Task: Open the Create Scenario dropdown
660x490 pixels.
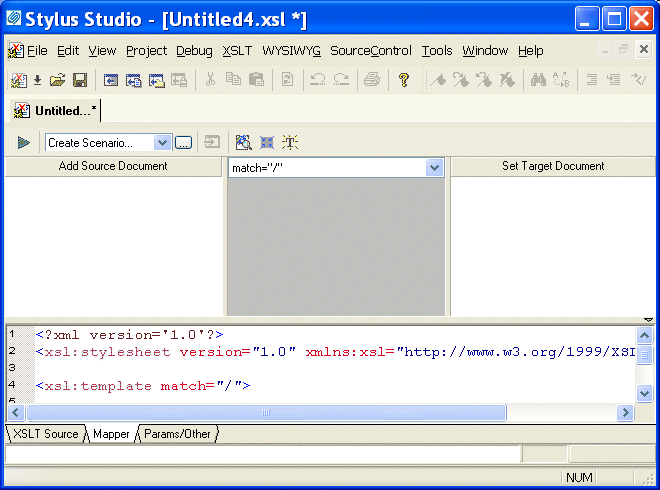Action: 162,143
